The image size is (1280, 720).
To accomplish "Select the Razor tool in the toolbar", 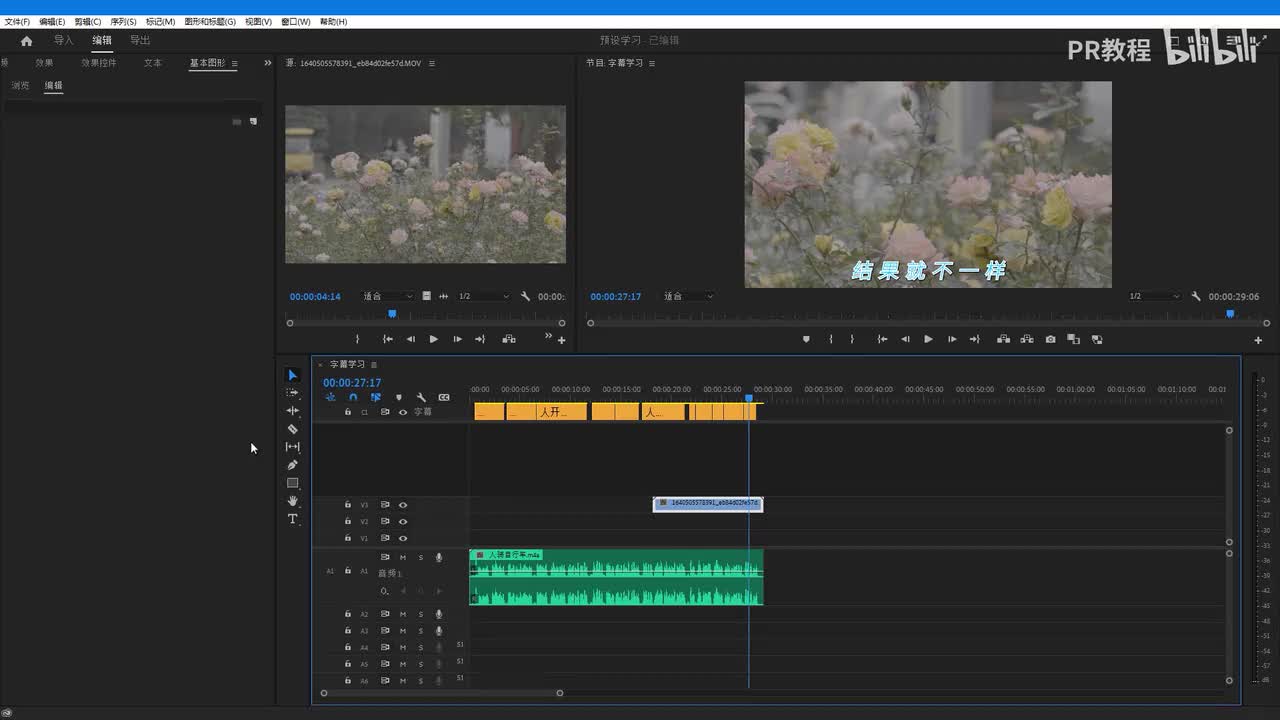I will point(292,429).
